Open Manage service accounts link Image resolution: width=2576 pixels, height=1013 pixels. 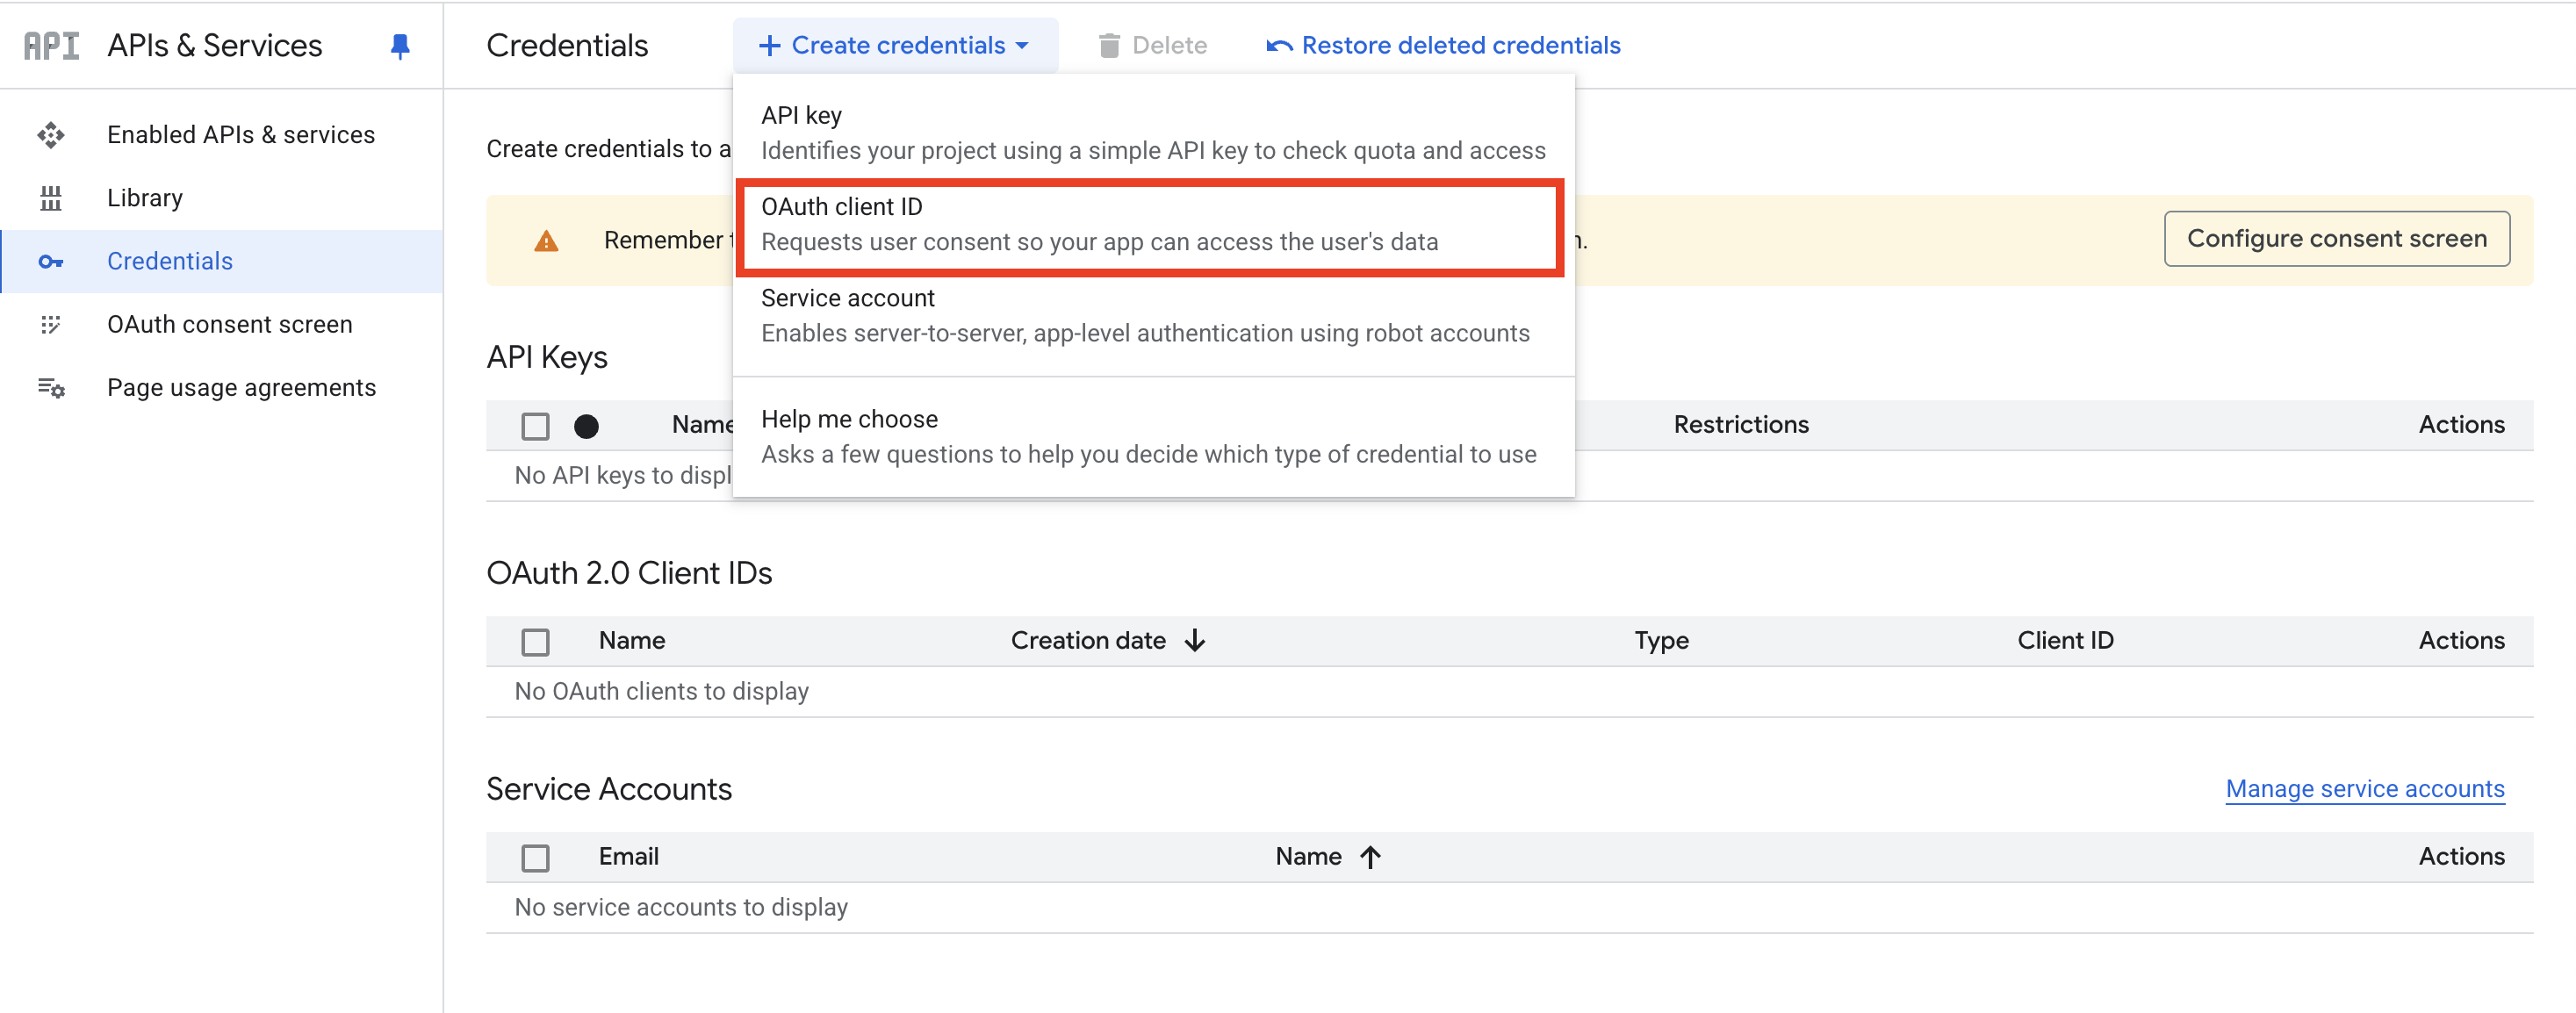[2364, 789]
